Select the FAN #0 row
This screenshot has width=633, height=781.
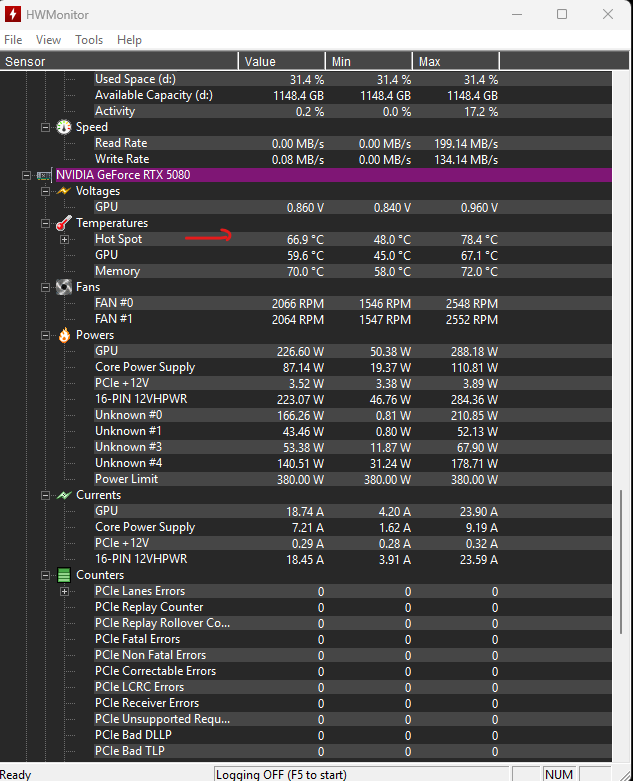point(353,303)
